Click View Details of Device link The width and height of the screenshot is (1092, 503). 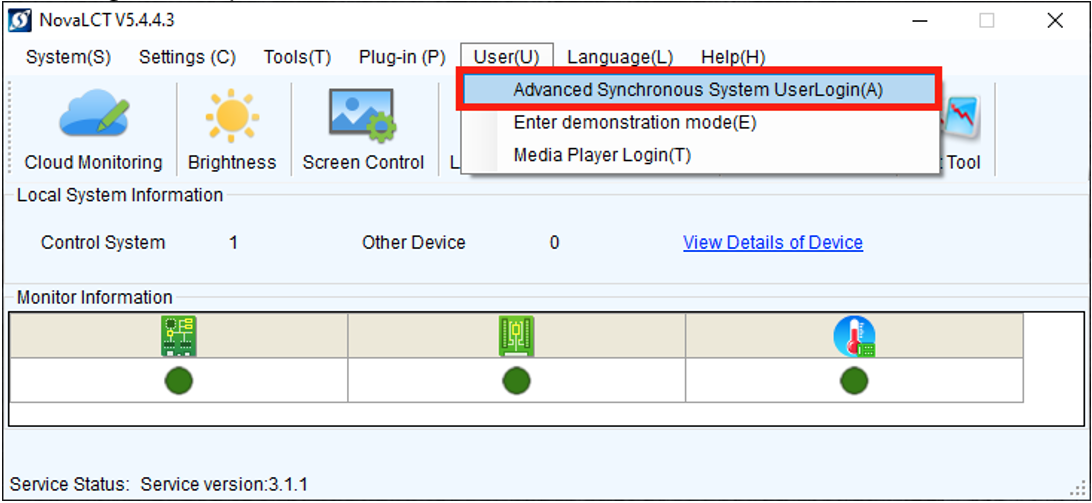click(x=772, y=242)
